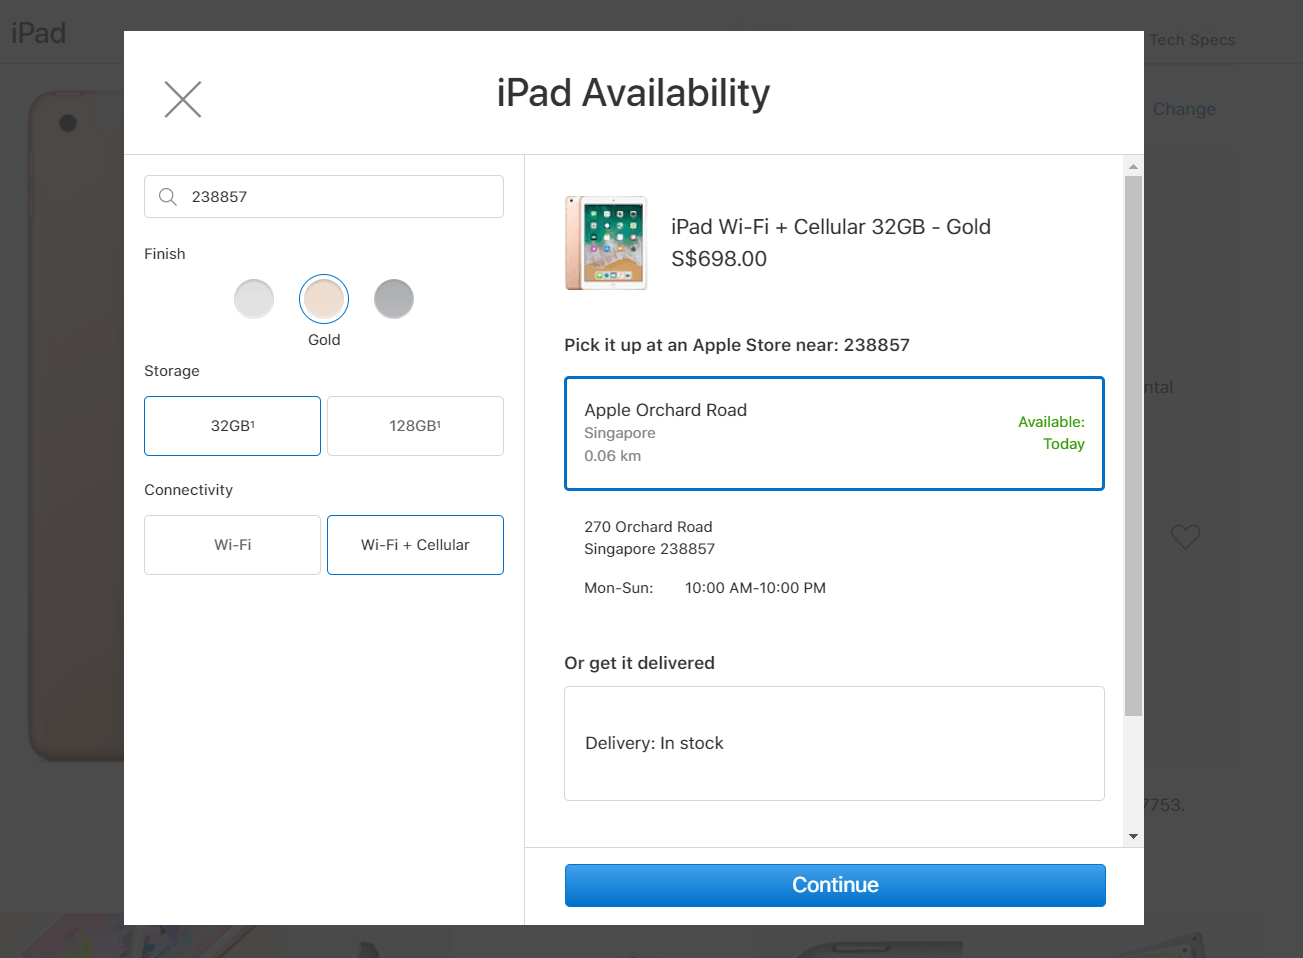Select the Space Gray finish circle
Viewport: 1303px width, 958px height.
(393, 298)
